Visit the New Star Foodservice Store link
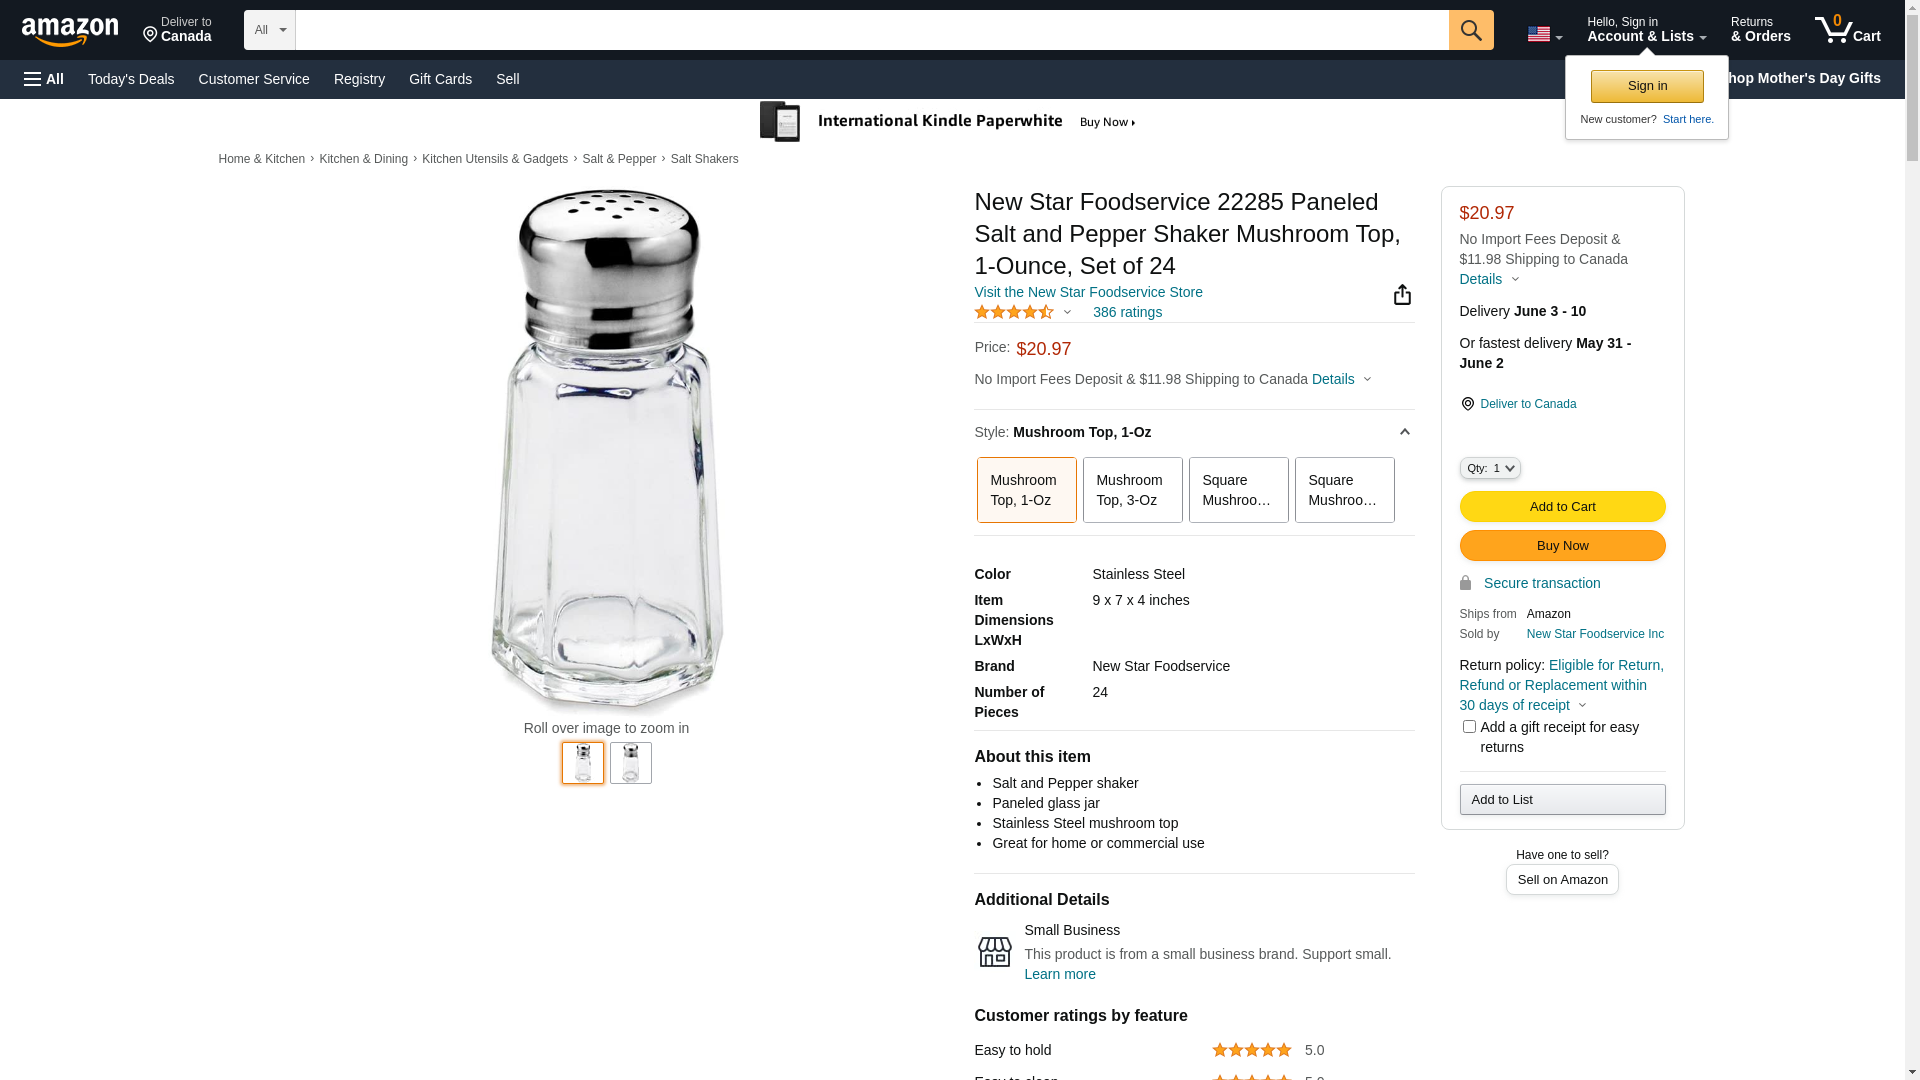 coord(1088,292)
